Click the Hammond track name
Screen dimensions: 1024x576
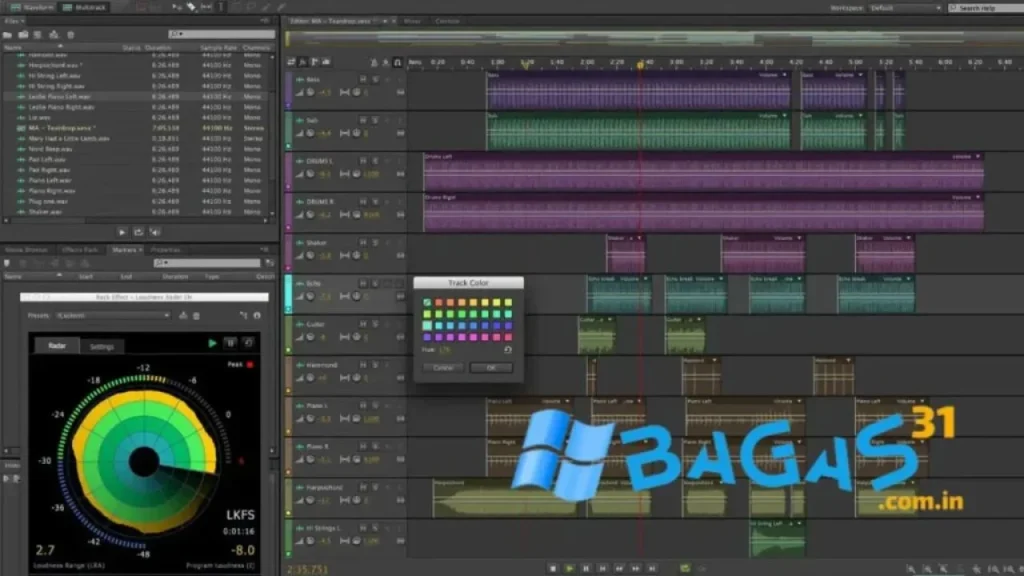pos(322,365)
